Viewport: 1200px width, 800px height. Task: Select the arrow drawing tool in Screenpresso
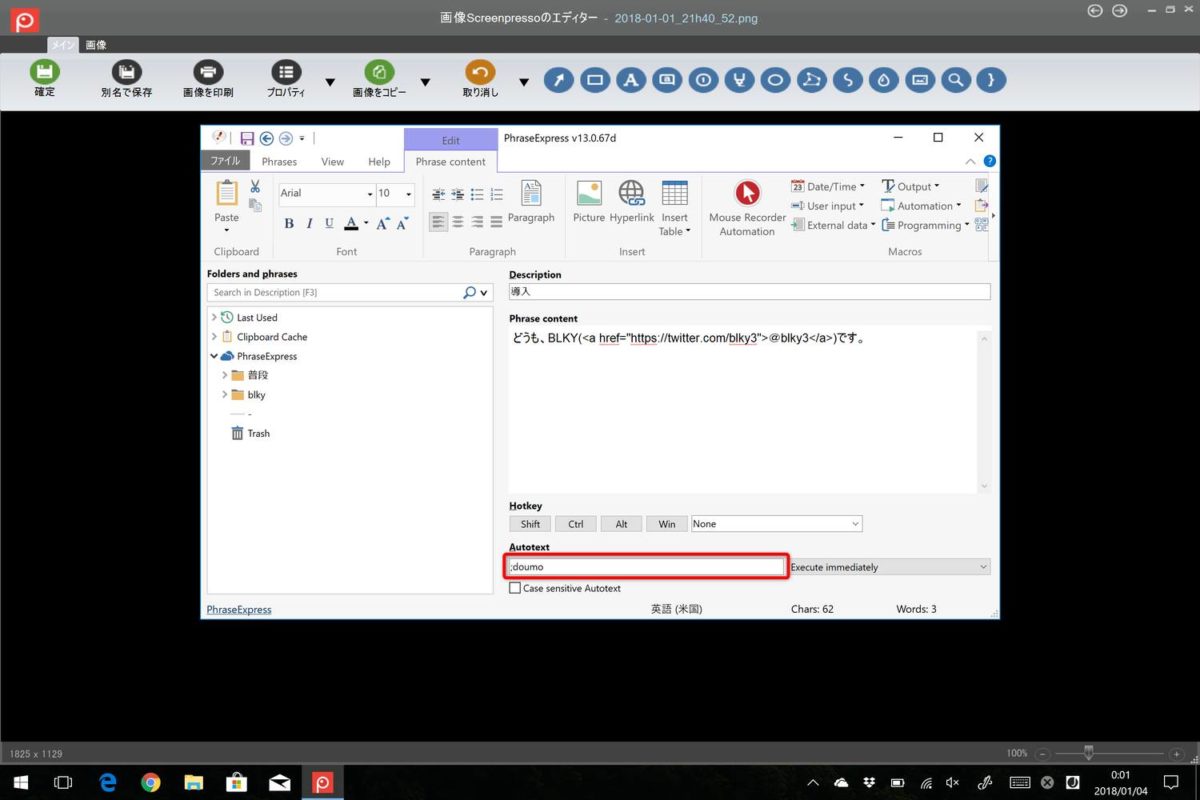[x=559, y=80]
